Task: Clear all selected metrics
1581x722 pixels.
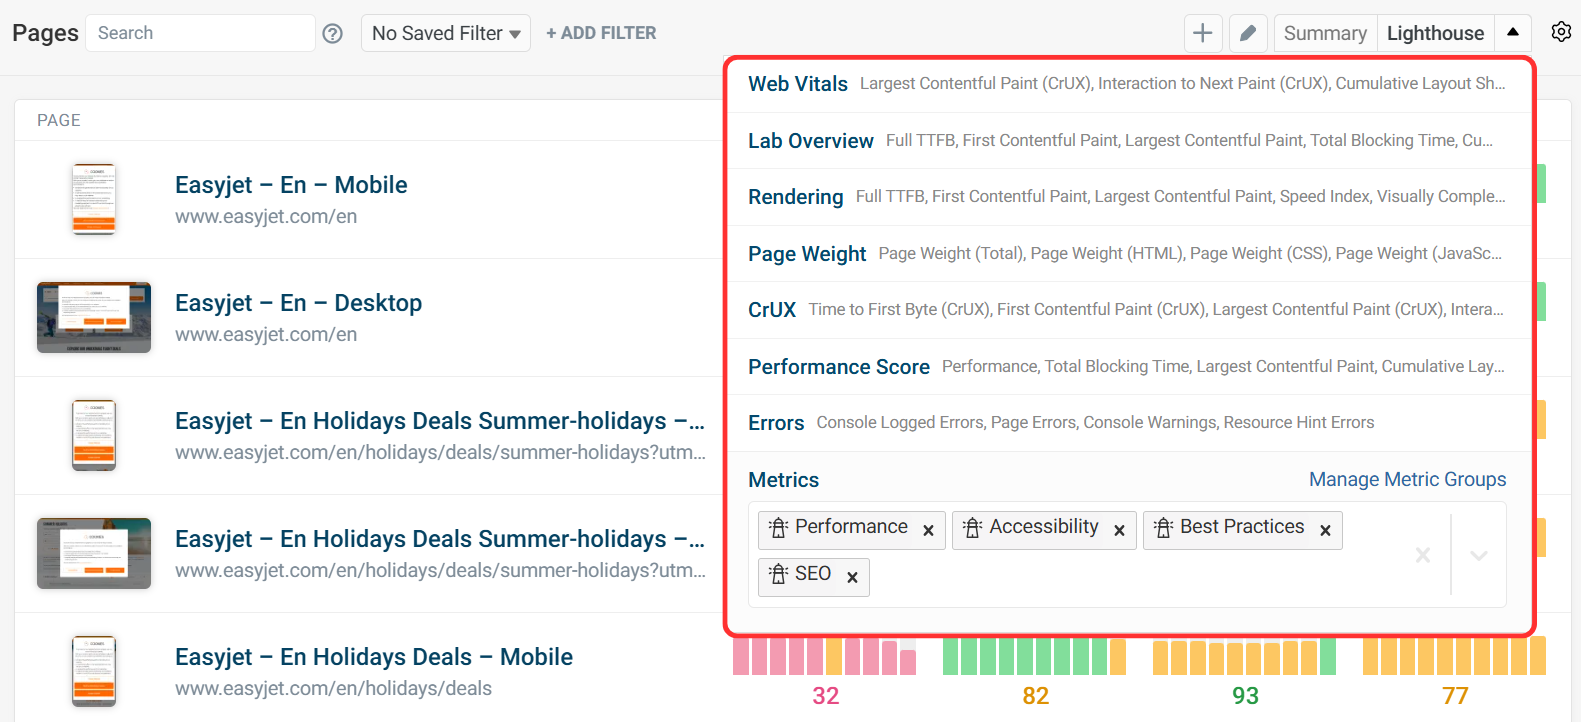Action: [1423, 555]
